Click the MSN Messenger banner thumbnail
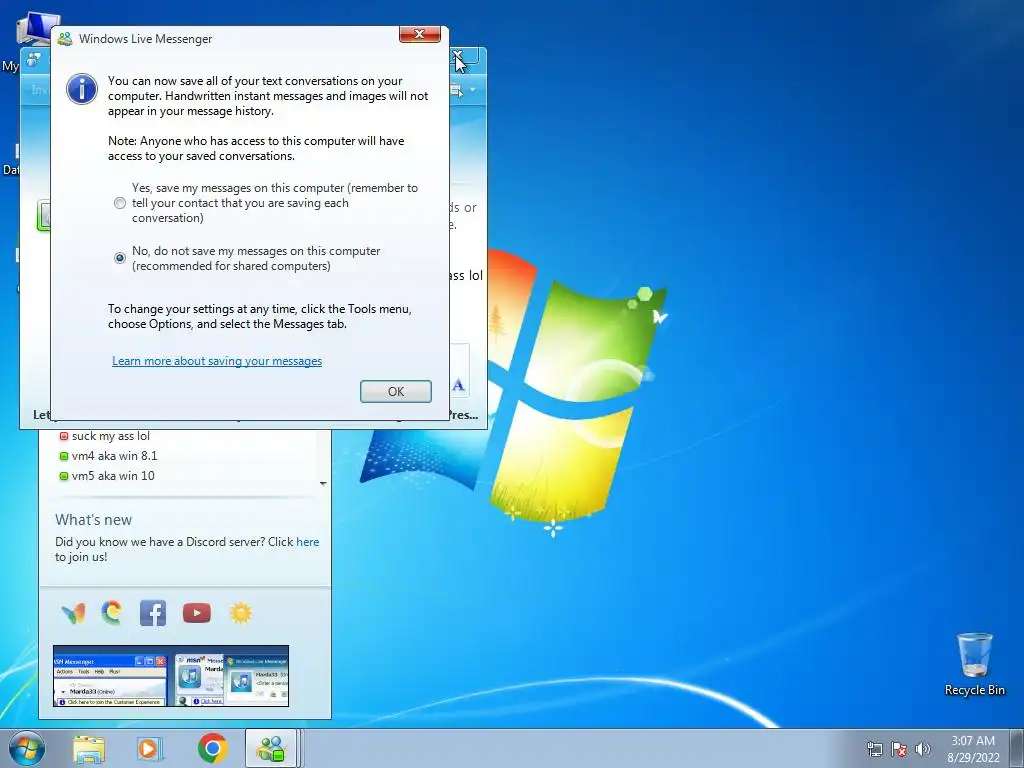The width and height of the screenshot is (1024, 768). coord(171,676)
